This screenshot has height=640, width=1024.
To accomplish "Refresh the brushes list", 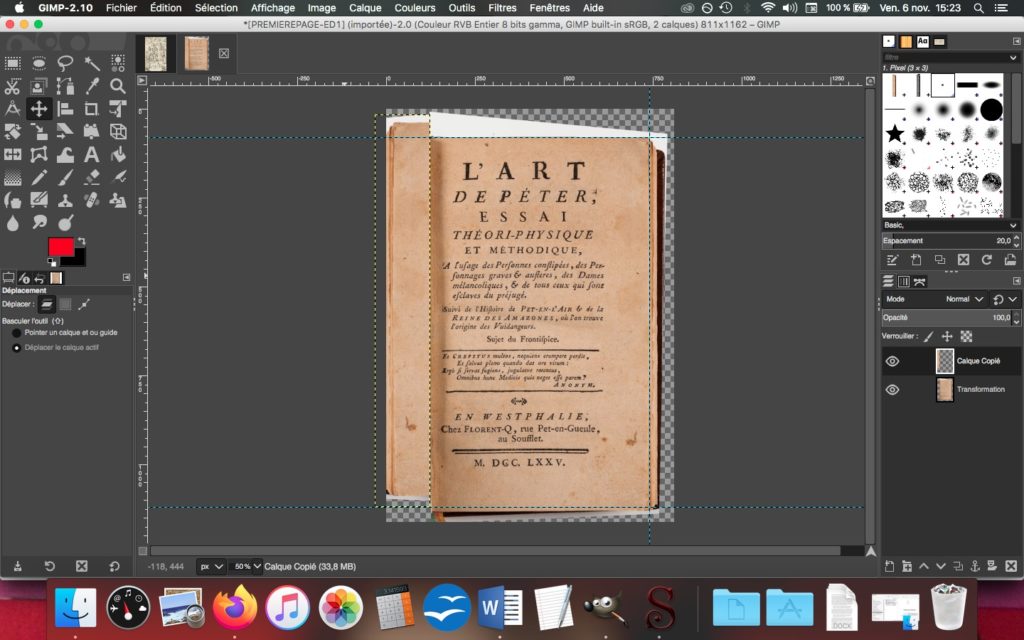I will (987, 260).
